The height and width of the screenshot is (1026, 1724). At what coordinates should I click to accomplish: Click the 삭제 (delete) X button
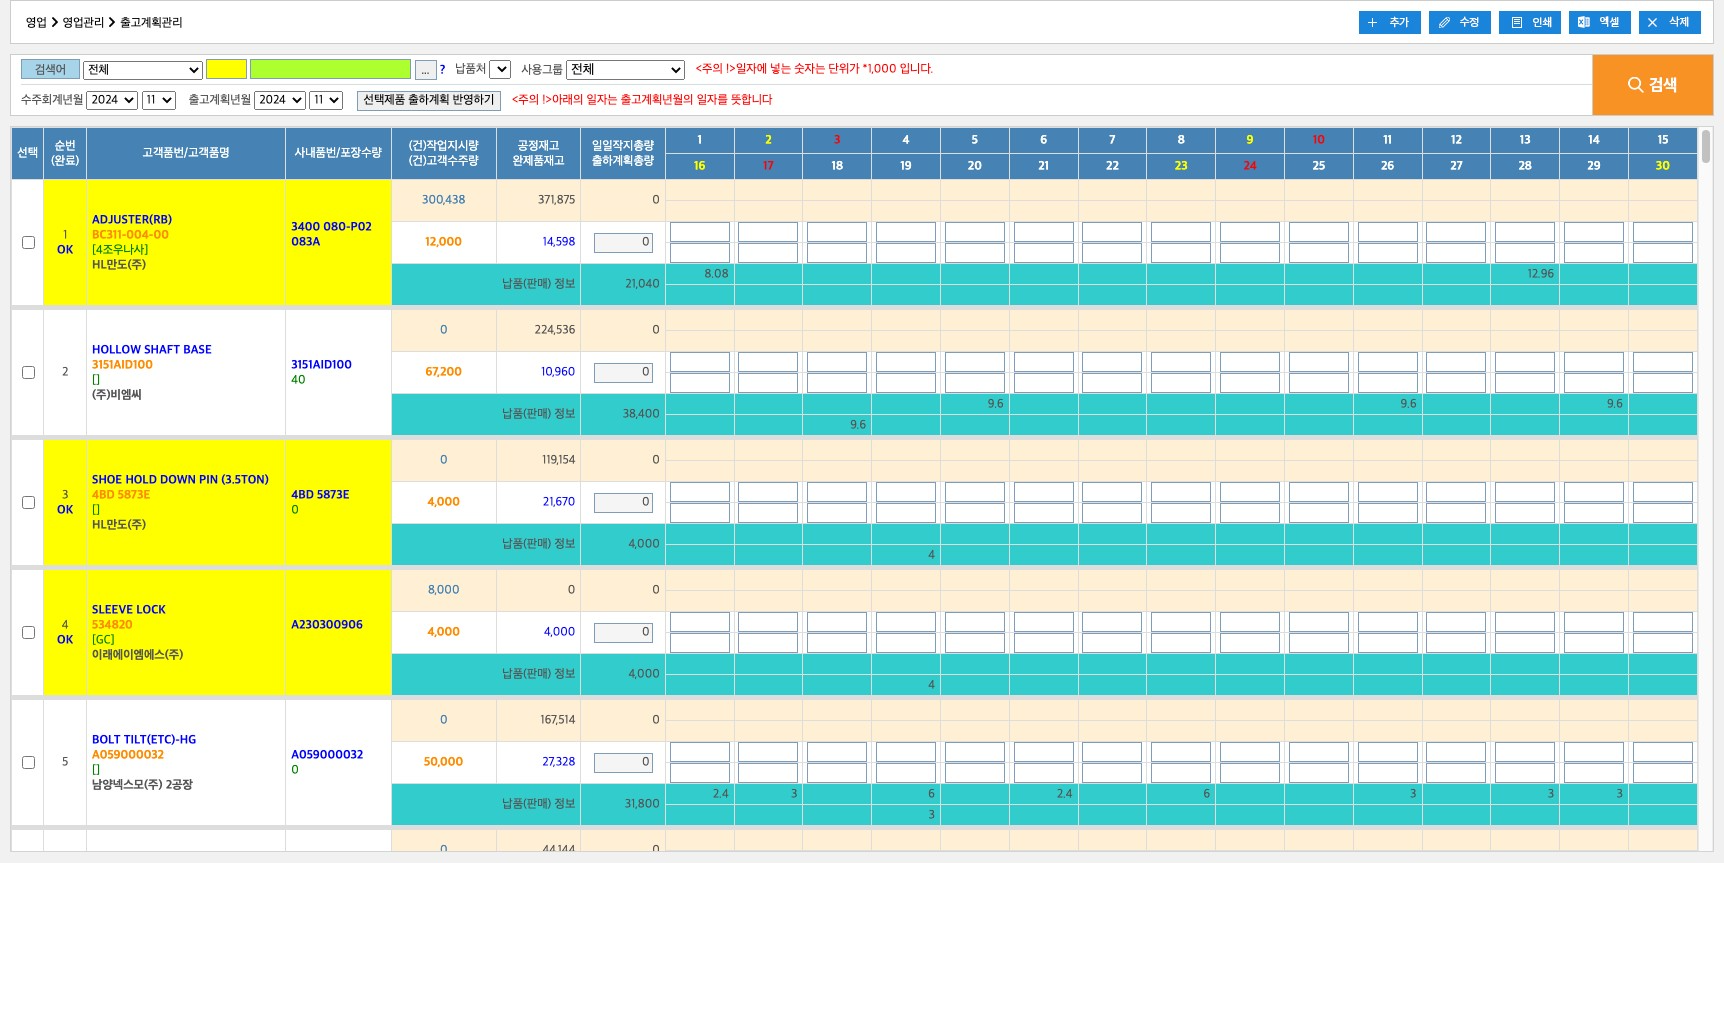tap(1669, 22)
